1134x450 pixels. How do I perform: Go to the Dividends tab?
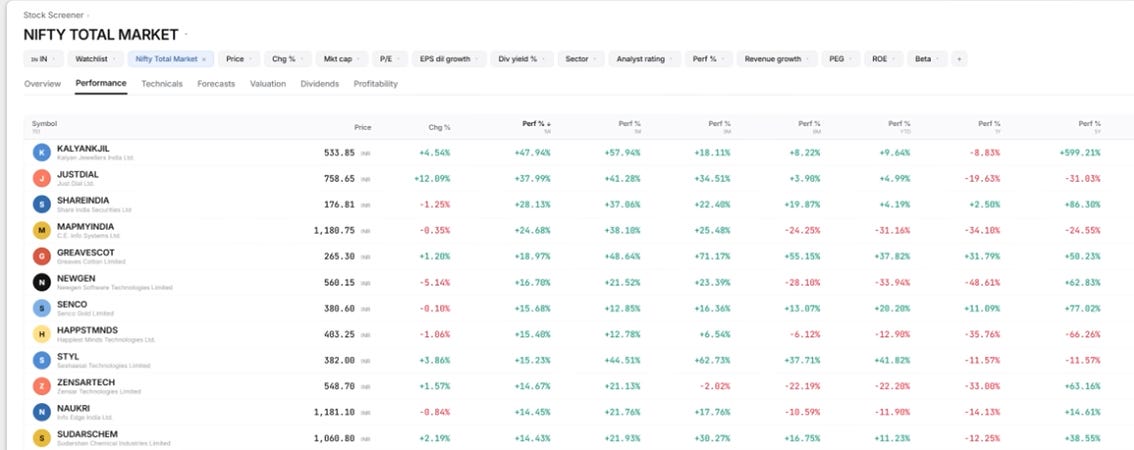click(320, 84)
